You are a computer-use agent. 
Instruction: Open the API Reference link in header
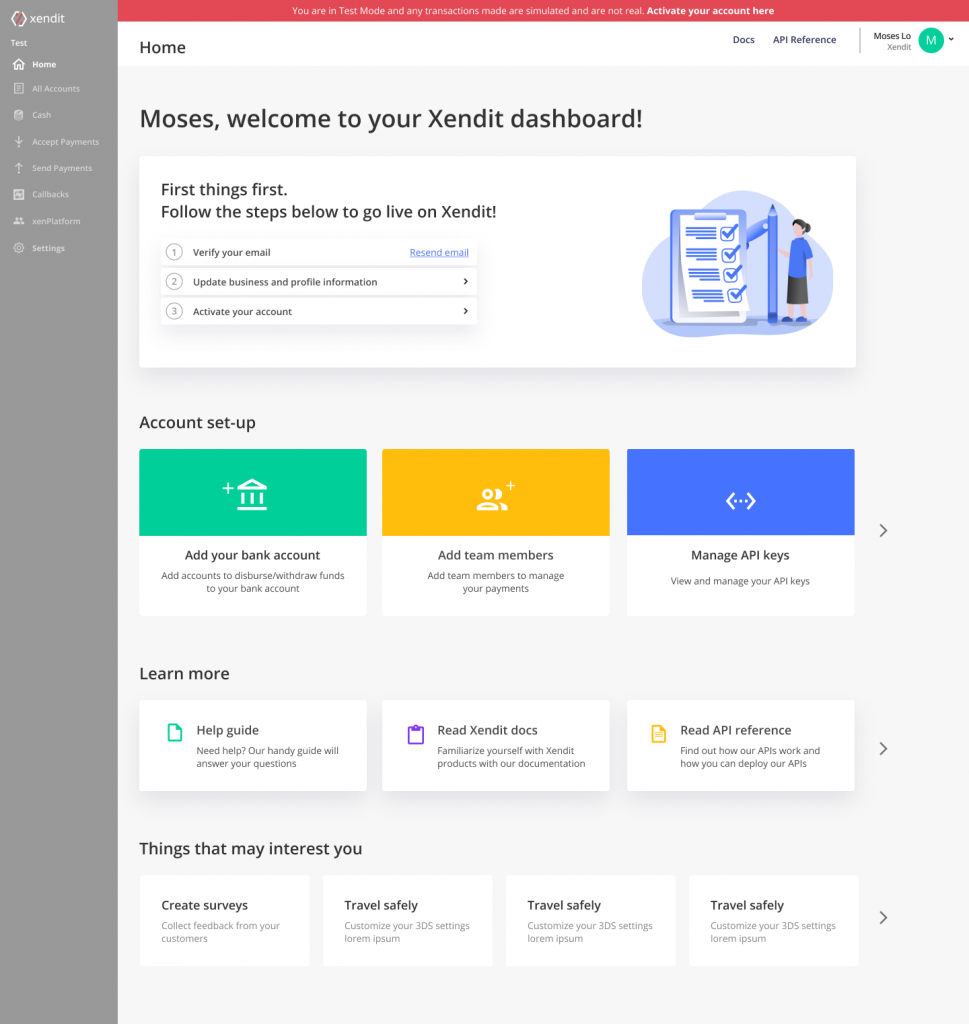click(804, 40)
